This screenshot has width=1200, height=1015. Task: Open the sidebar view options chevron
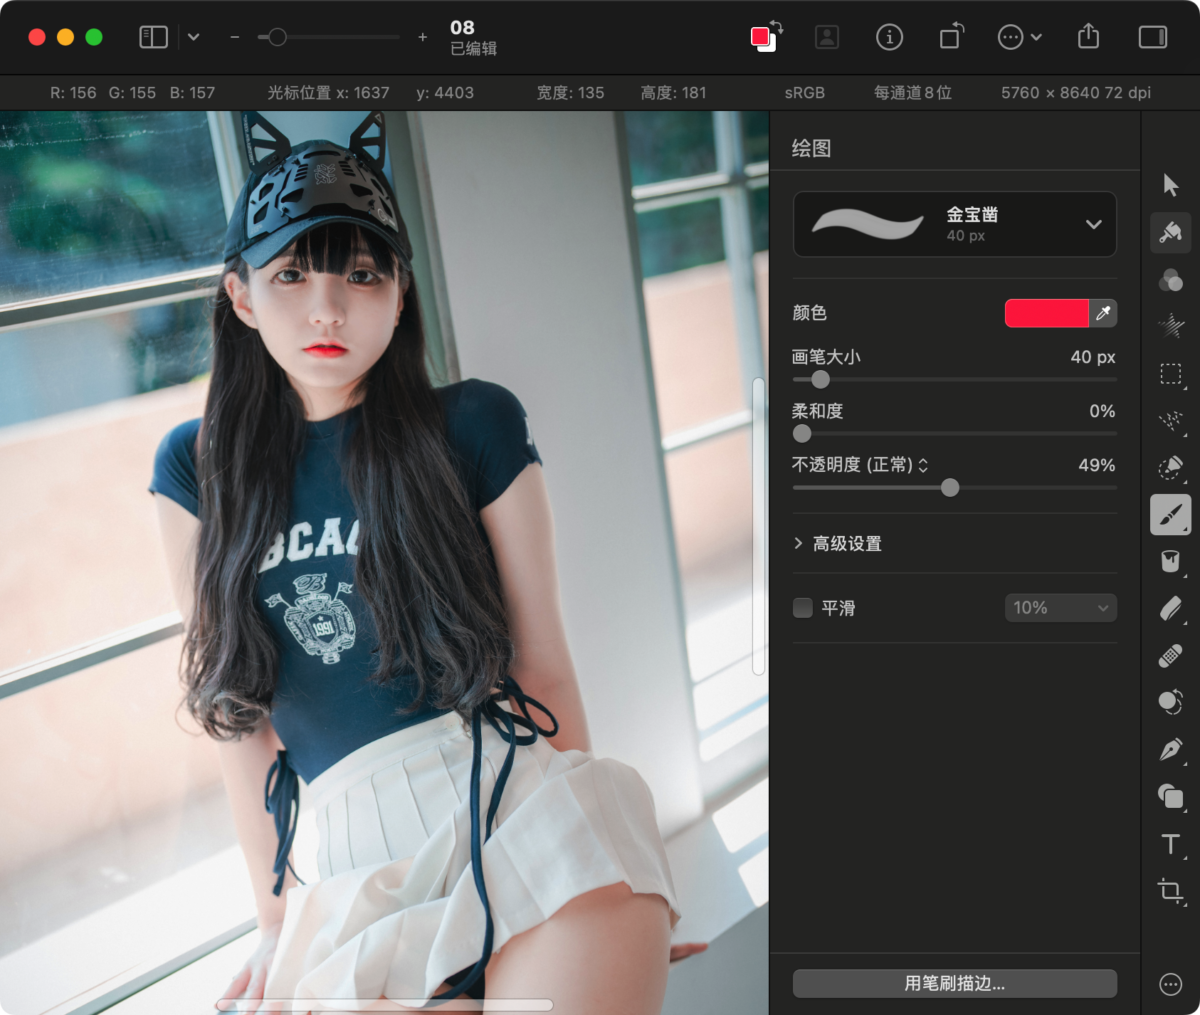(x=193, y=37)
